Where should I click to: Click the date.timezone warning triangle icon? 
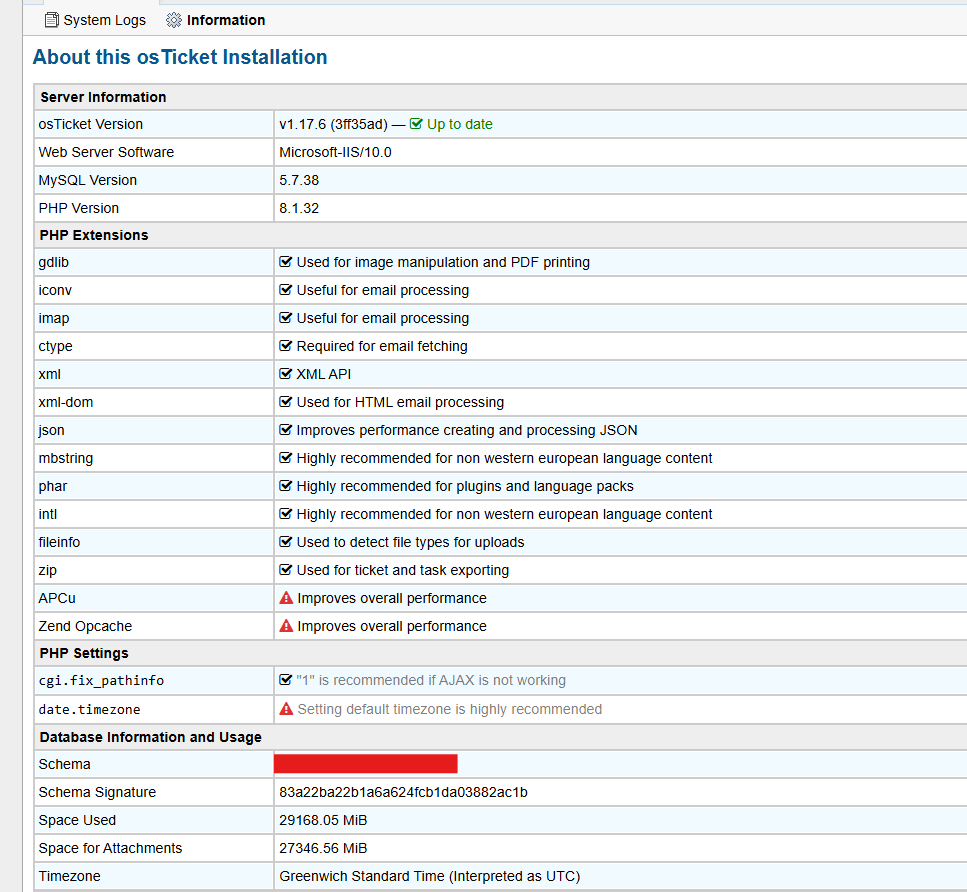(286, 709)
